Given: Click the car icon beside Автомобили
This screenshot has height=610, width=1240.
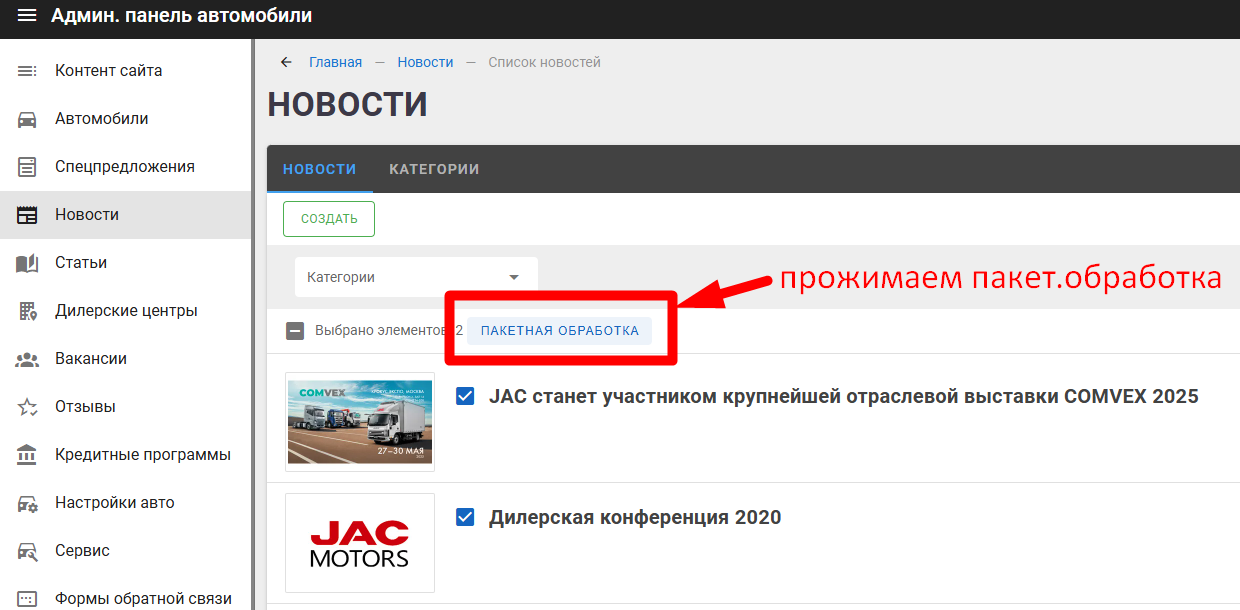Looking at the screenshot, I should click(x=27, y=119).
